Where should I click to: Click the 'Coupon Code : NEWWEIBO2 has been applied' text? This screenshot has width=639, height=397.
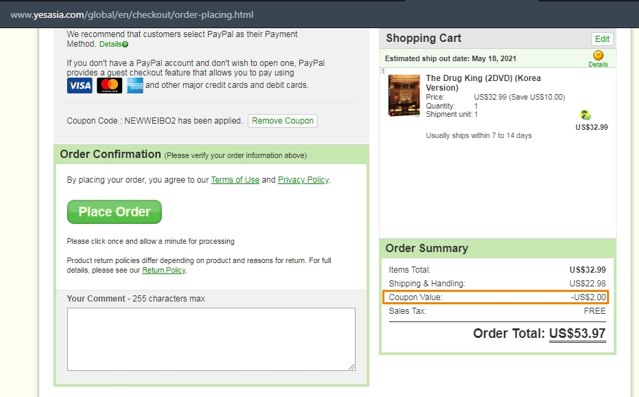pos(154,121)
